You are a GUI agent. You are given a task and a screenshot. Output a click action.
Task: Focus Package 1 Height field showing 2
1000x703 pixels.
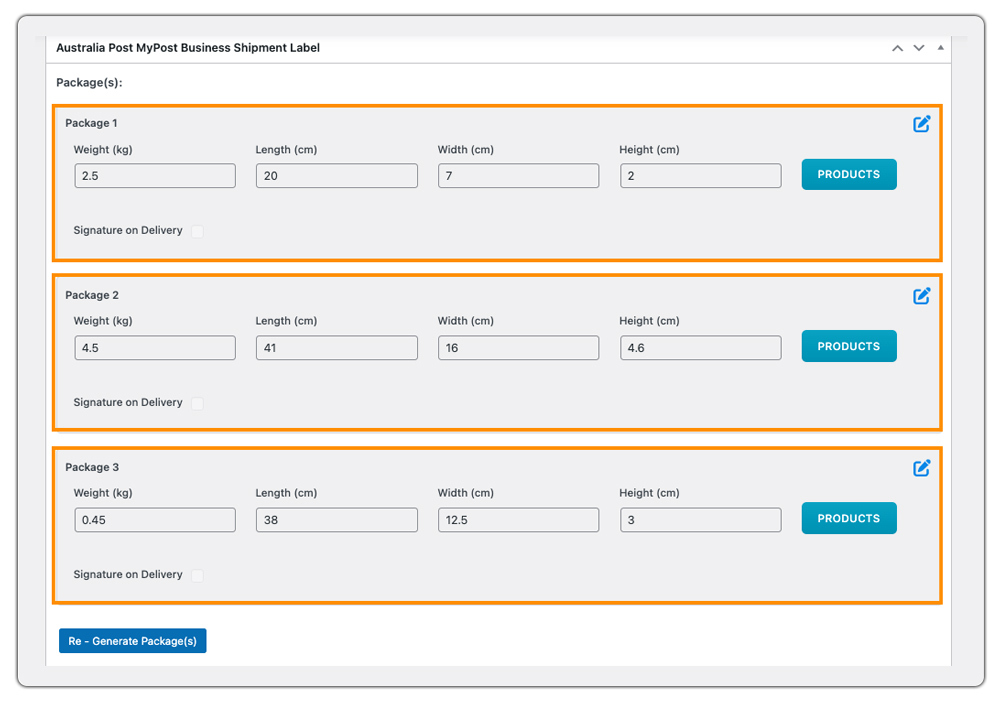click(x=700, y=175)
